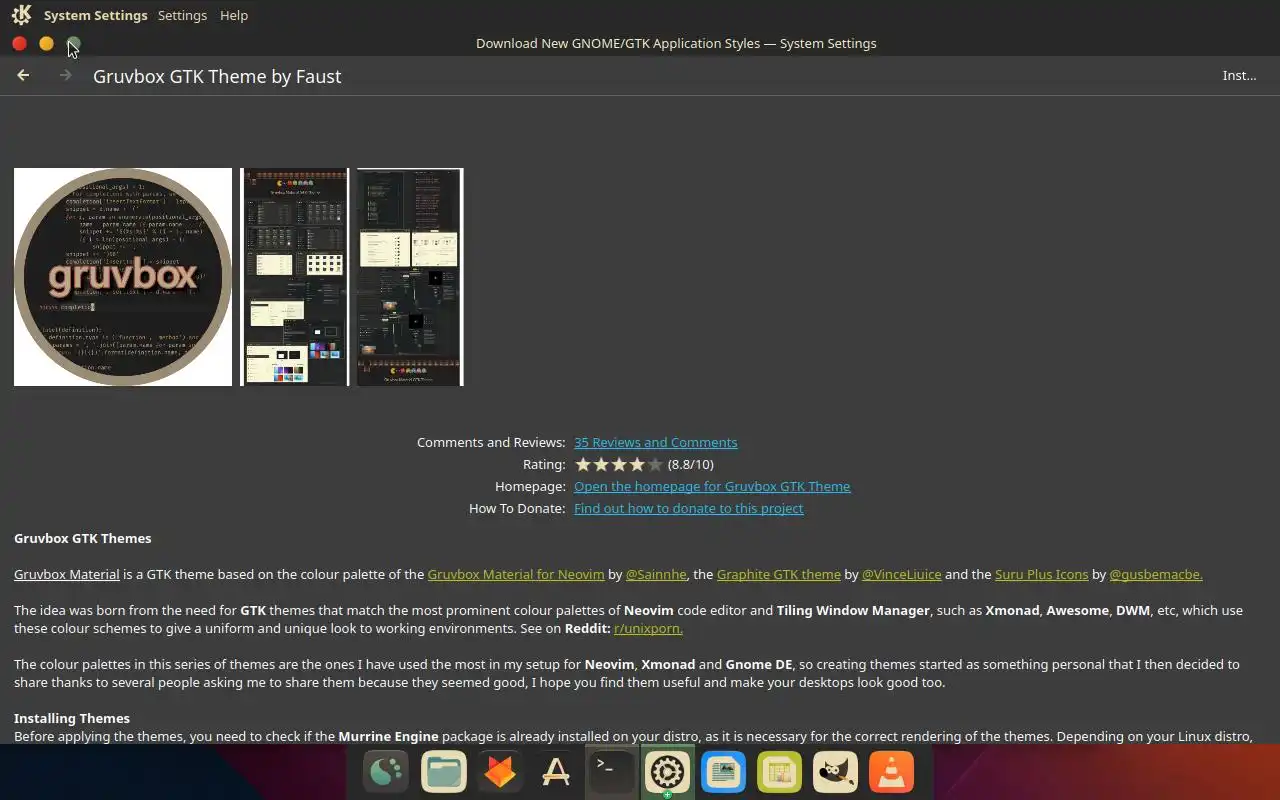Visit the @gusbemacbe profile link

pos(1156,574)
